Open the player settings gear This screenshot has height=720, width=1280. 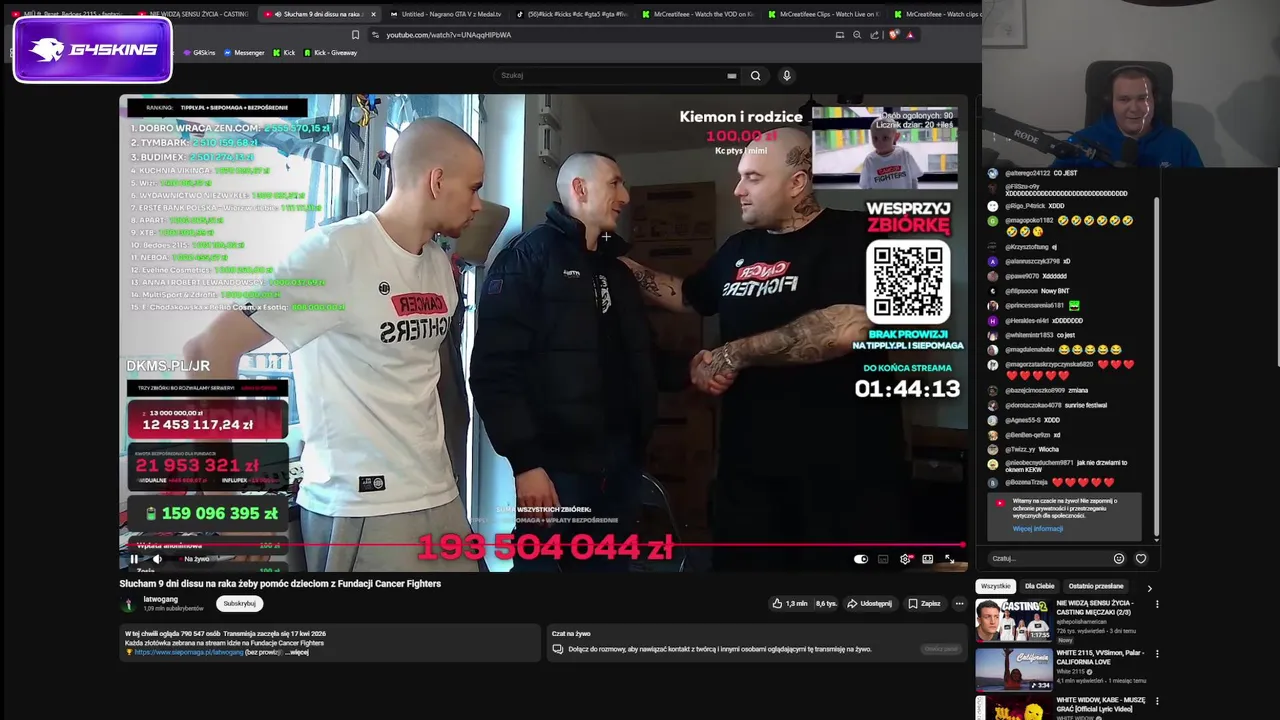pos(905,559)
